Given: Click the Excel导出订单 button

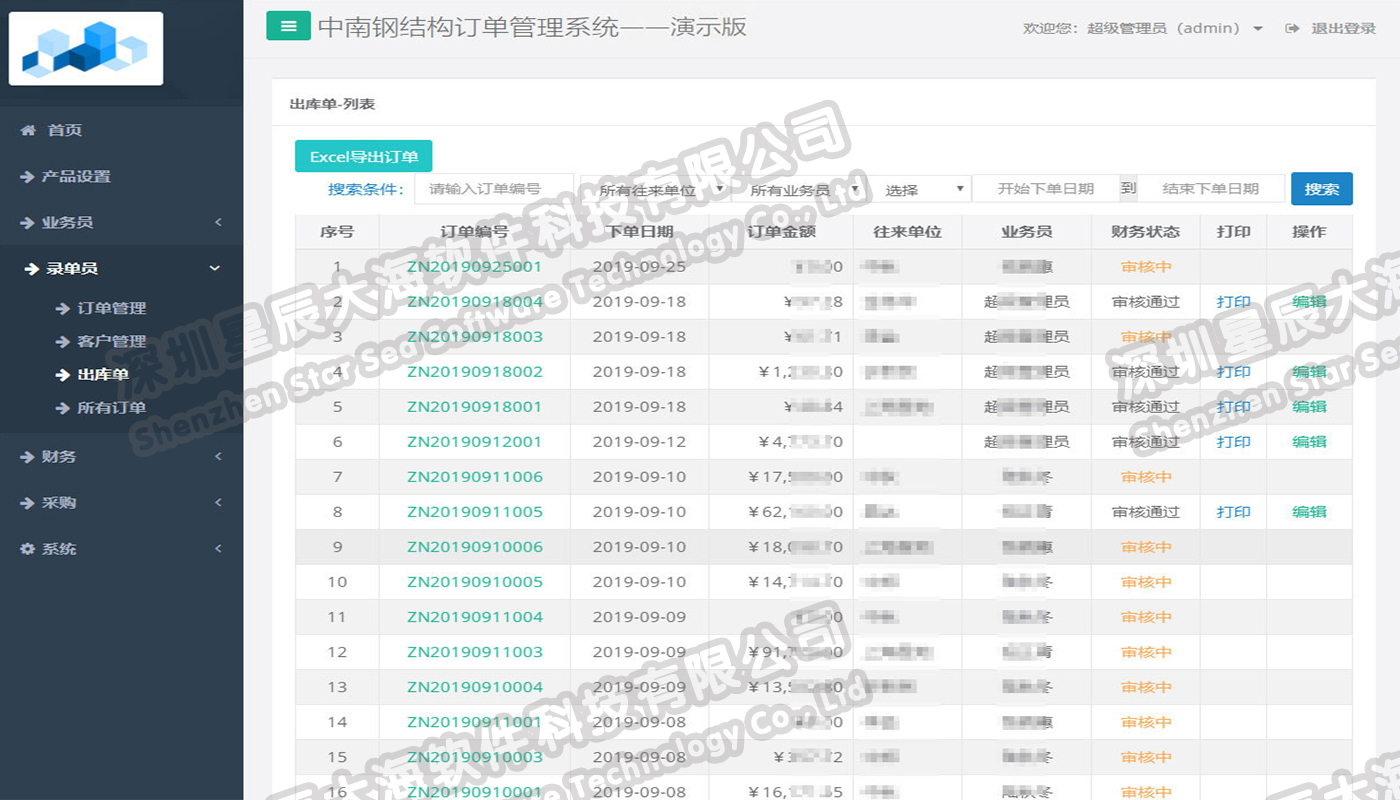Looking at the screenshot, I should [363, 156].
